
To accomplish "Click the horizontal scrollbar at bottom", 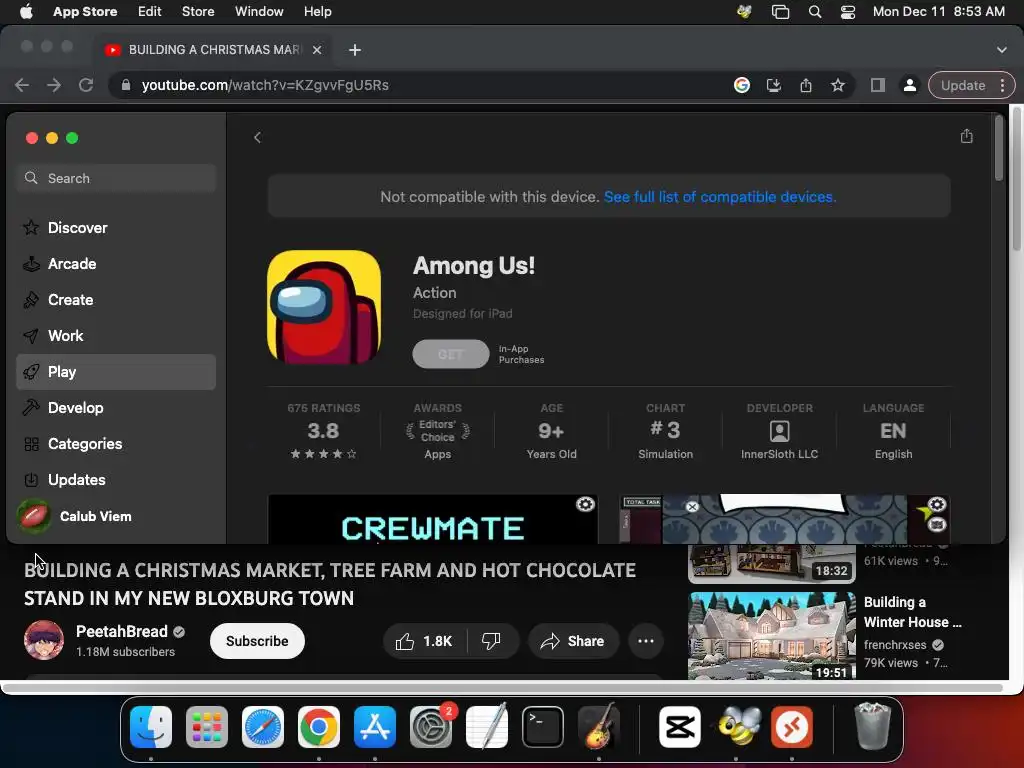I will point(503,688).
